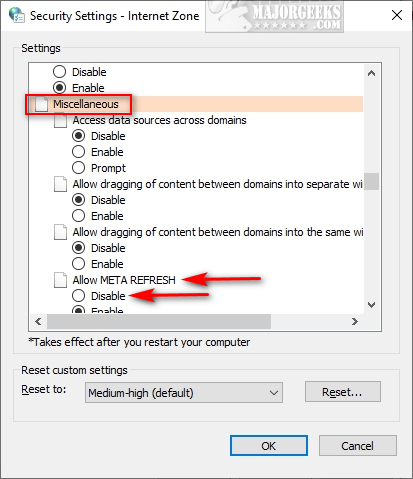Click the Reset... button
This screenshot has width=413, height=479.
click(x=342, y=392)
